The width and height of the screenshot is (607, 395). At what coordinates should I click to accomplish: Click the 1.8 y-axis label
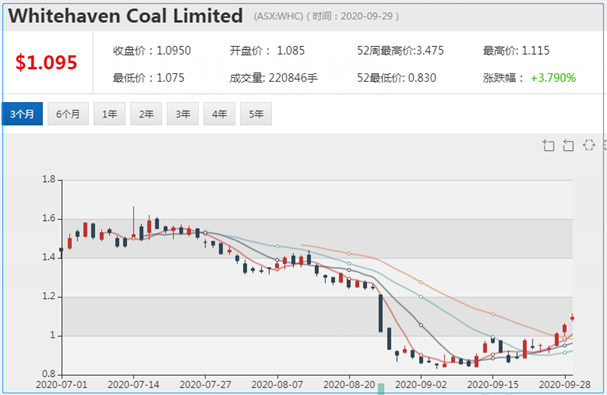pos(49,179)
